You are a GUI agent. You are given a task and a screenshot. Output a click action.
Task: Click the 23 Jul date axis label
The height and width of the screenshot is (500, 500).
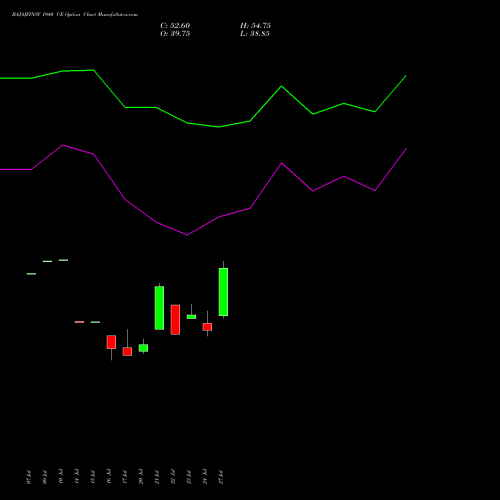point(189,477)
